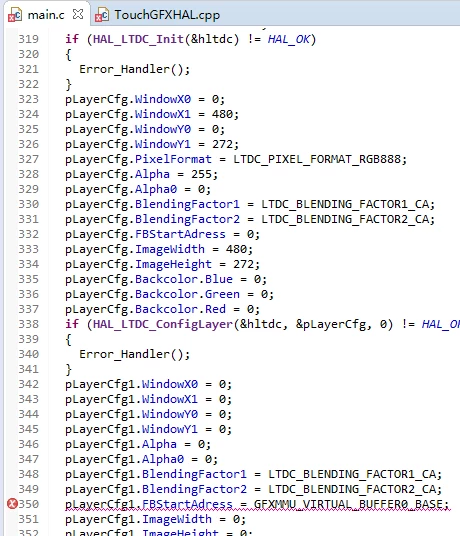
Task: Click LTDC_BLENDING_FACTOR1_CA on line 330
Action: tap(344, 204)
